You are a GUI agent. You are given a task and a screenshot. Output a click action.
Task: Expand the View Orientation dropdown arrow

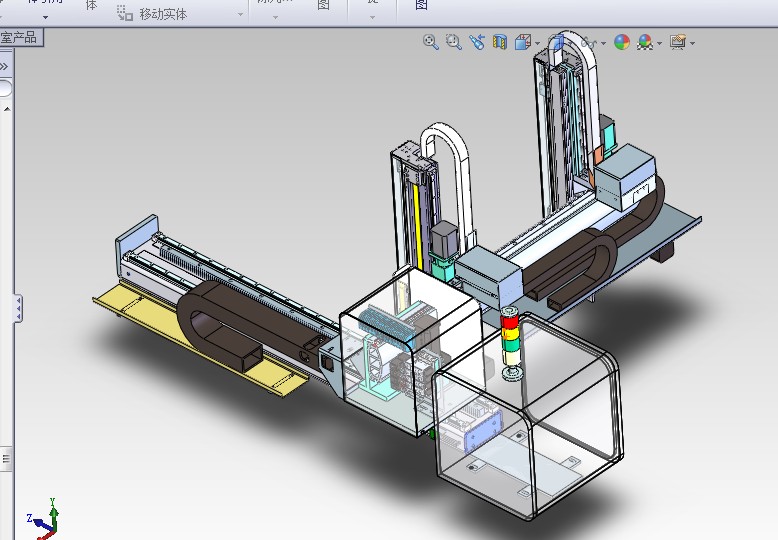tap(538, 44)
